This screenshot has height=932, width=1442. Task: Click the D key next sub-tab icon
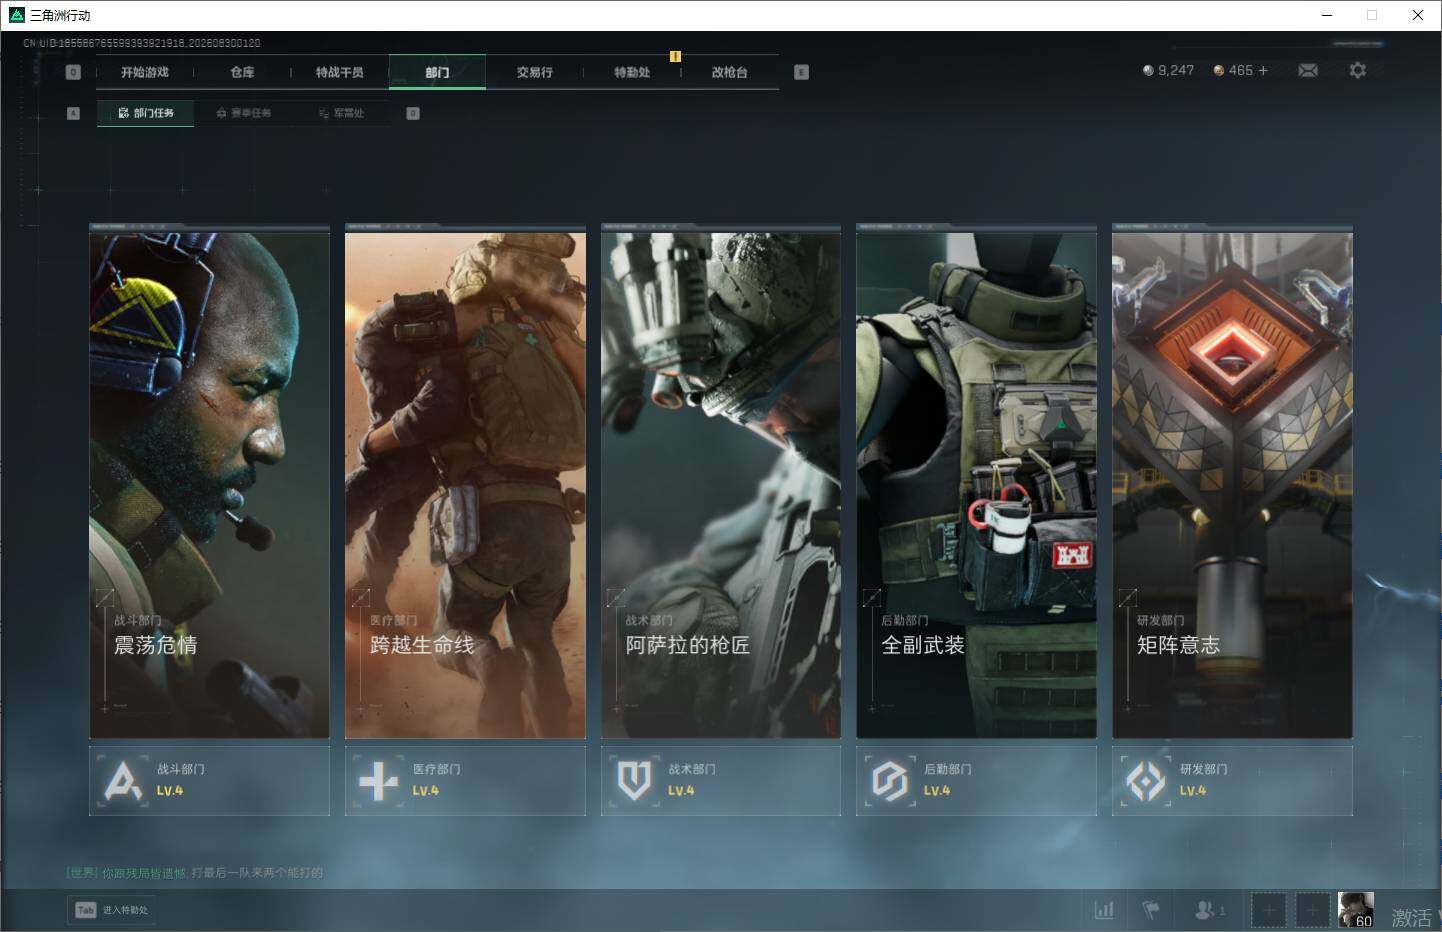click(413, 113)
